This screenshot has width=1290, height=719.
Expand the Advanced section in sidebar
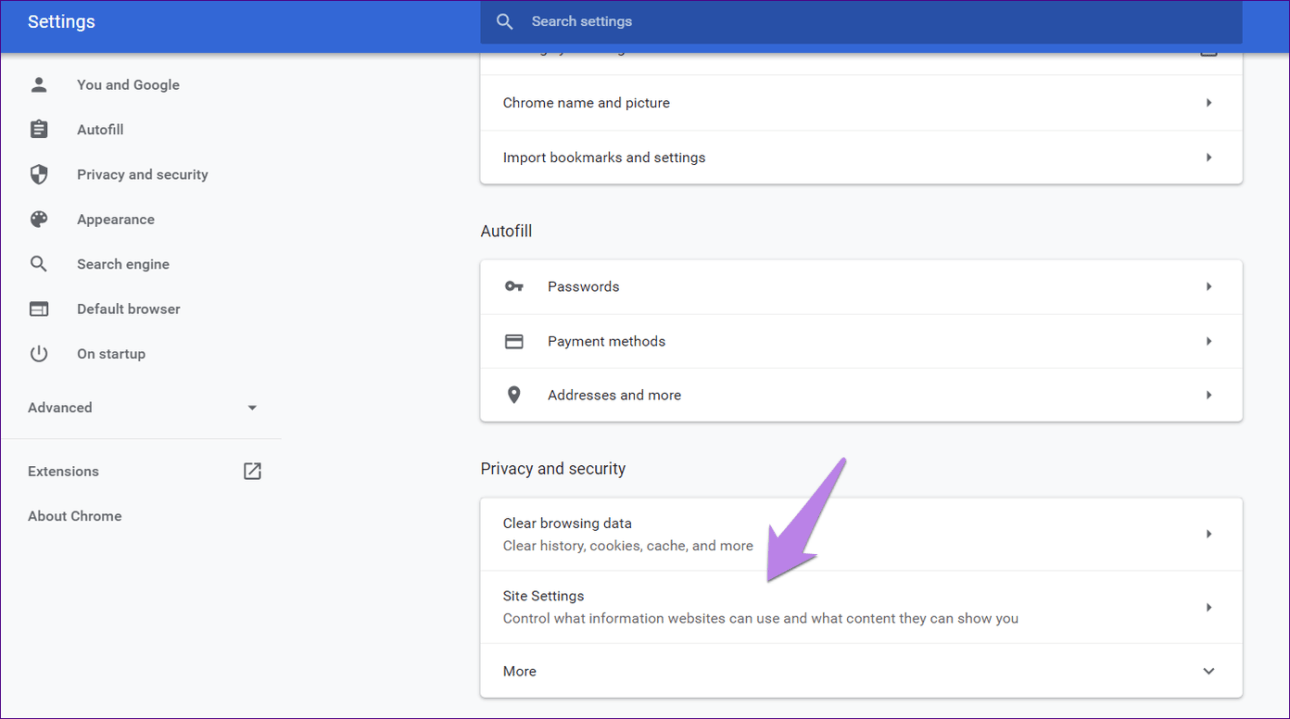pos(252,408)
